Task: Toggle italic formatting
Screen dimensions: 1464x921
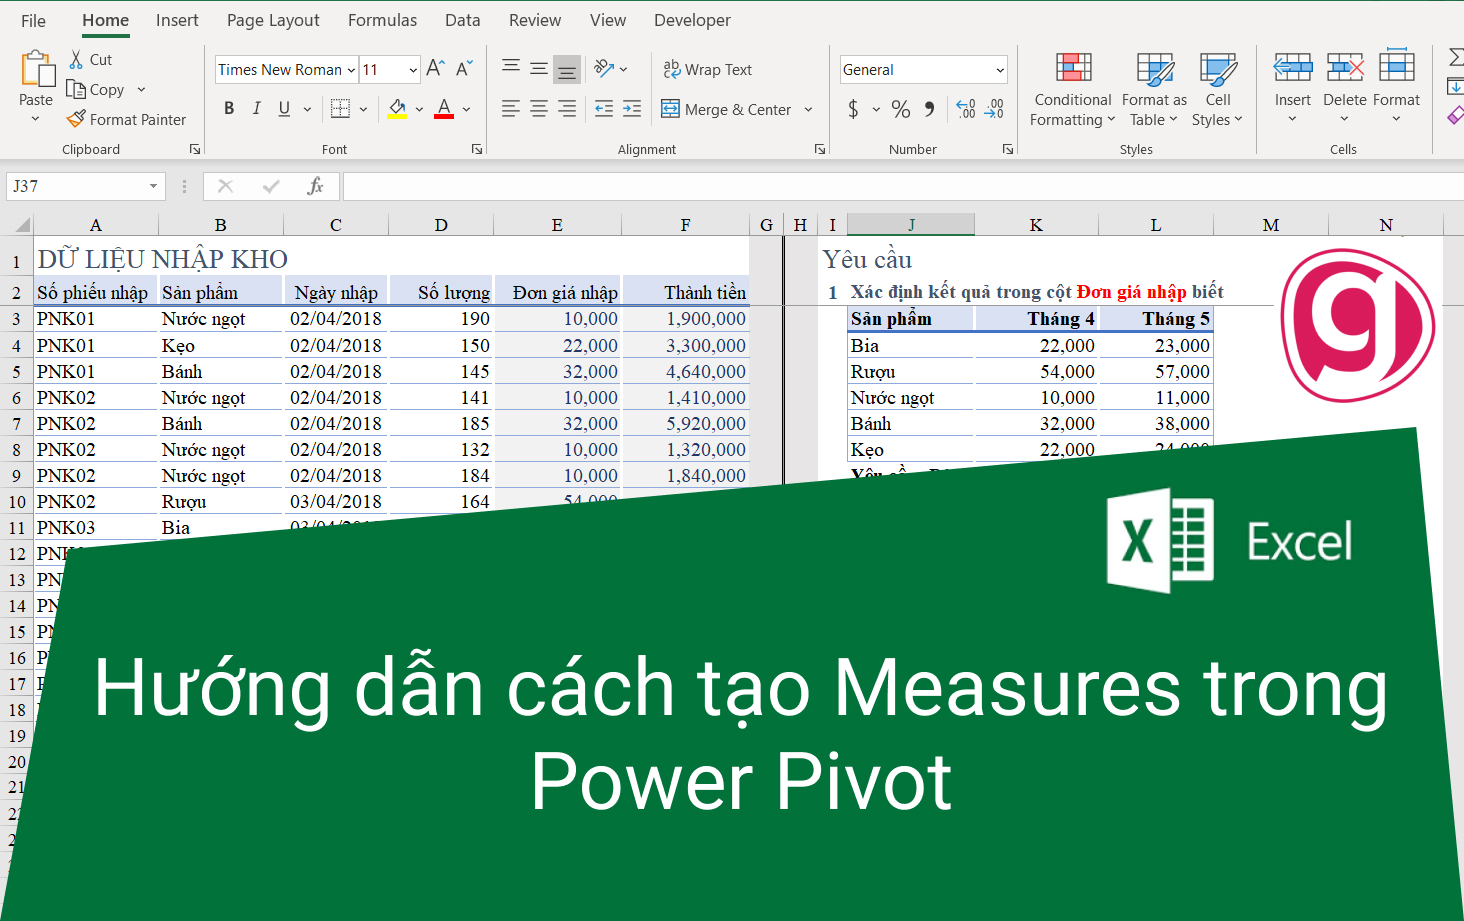Action: pos(256,108)
